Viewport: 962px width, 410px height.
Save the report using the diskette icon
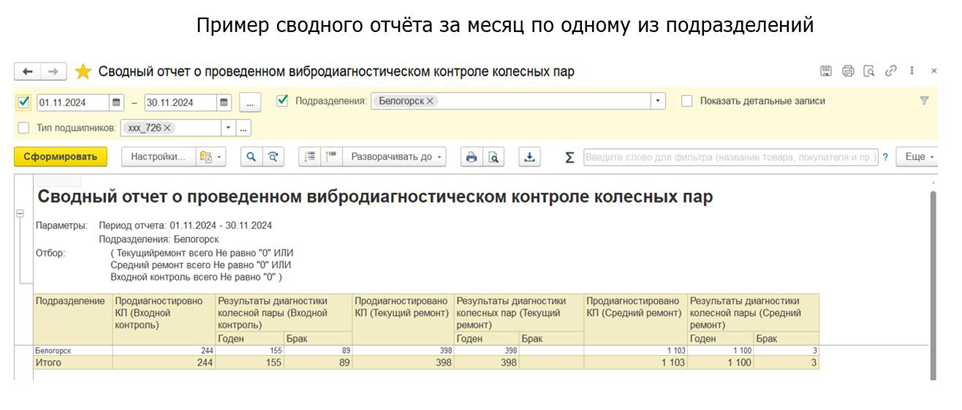tap(826, 71)
